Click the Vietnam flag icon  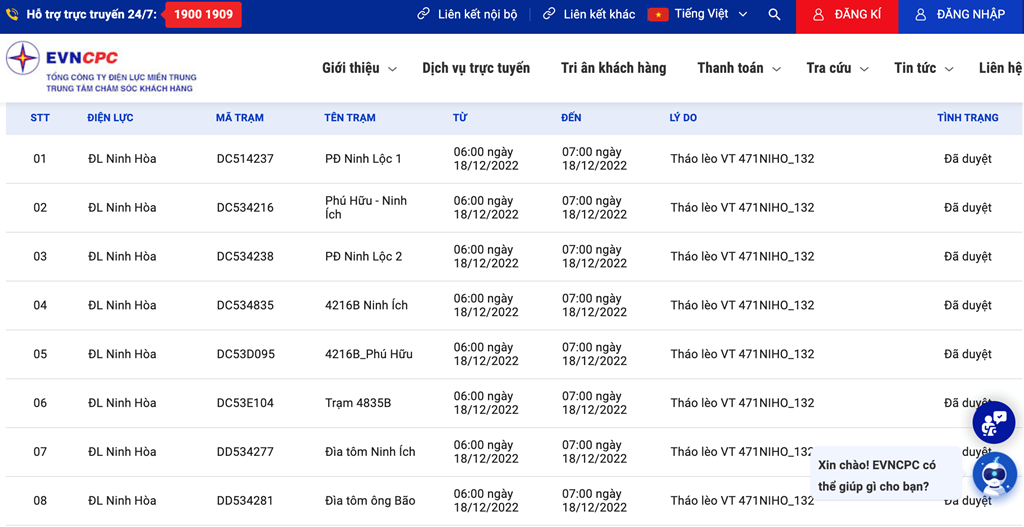pyautogui.click(x=658, y=15)
